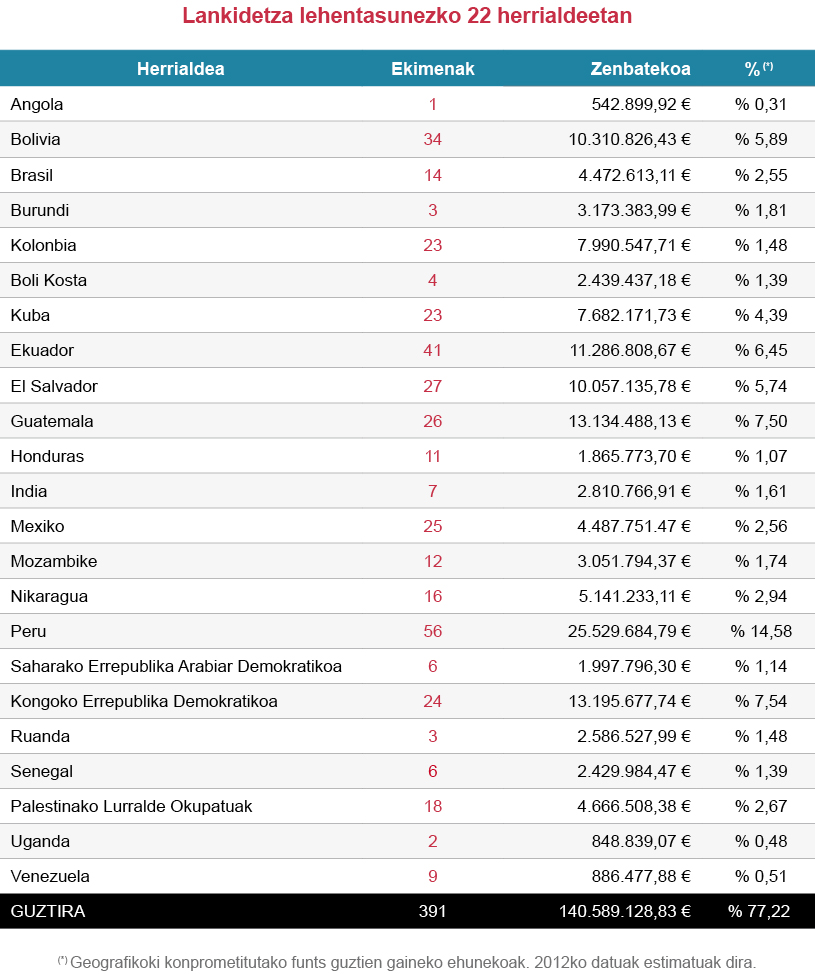This screenshot has height=974, width=815.
Task: Click the total percentage 77,22
Action: pos(759,911)
